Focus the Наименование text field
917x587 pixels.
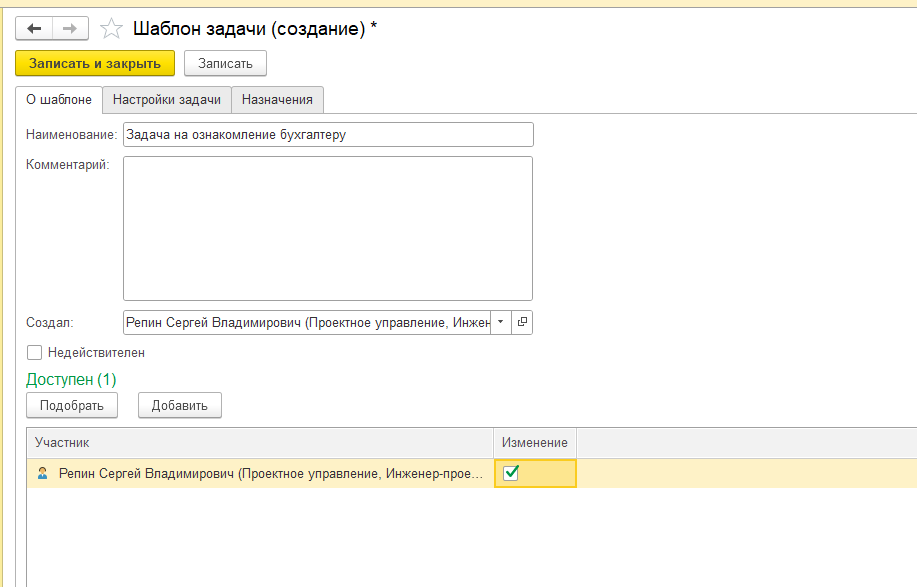coord(328,135)
